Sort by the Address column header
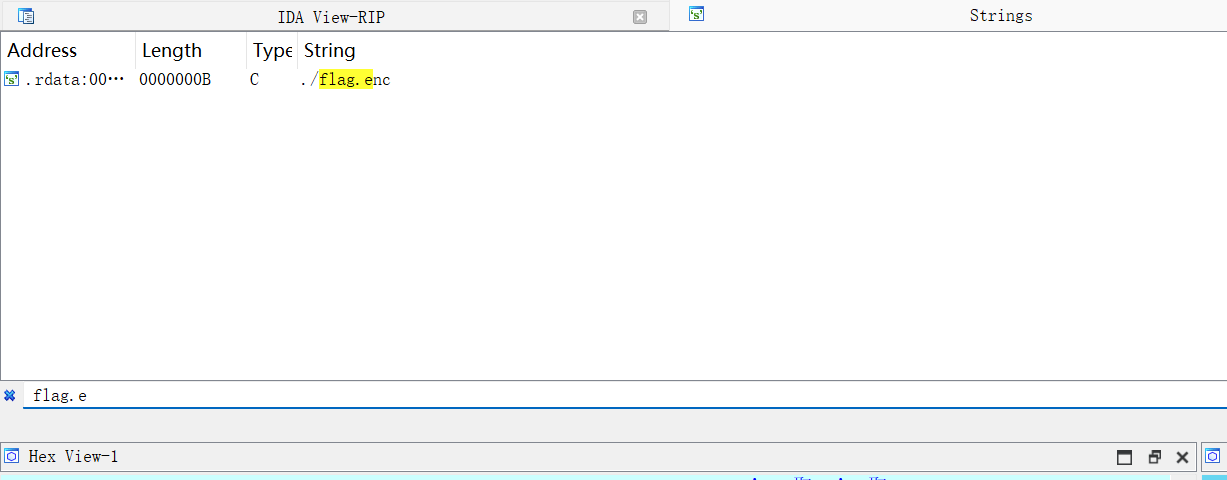The width and height of the screenshot is (1227, 480). (43, 51)
